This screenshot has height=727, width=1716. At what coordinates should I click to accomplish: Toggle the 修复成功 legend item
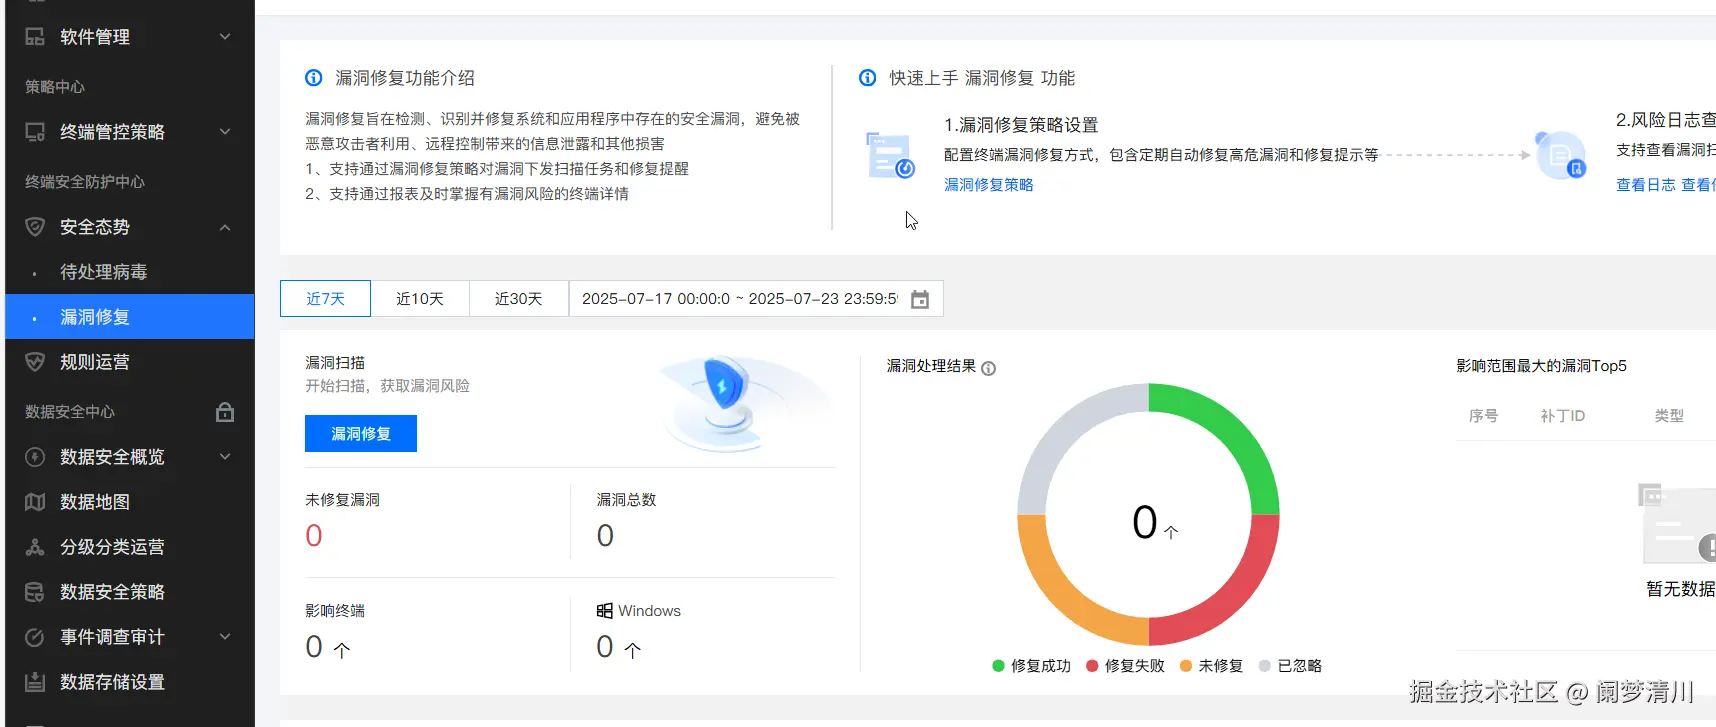[x=1031, y=666]
